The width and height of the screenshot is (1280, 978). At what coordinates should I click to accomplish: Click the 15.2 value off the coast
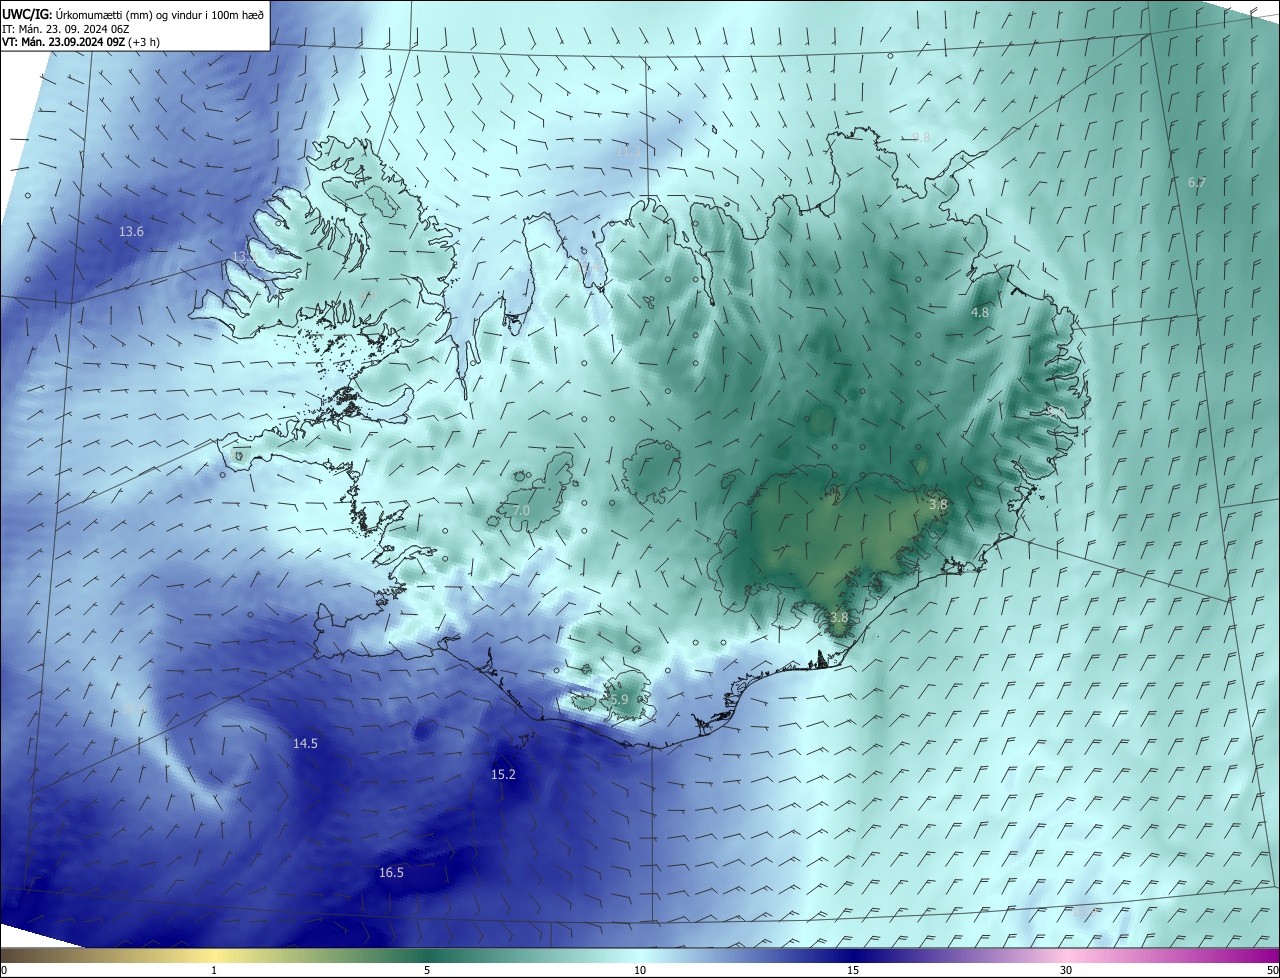coord(503,775)
